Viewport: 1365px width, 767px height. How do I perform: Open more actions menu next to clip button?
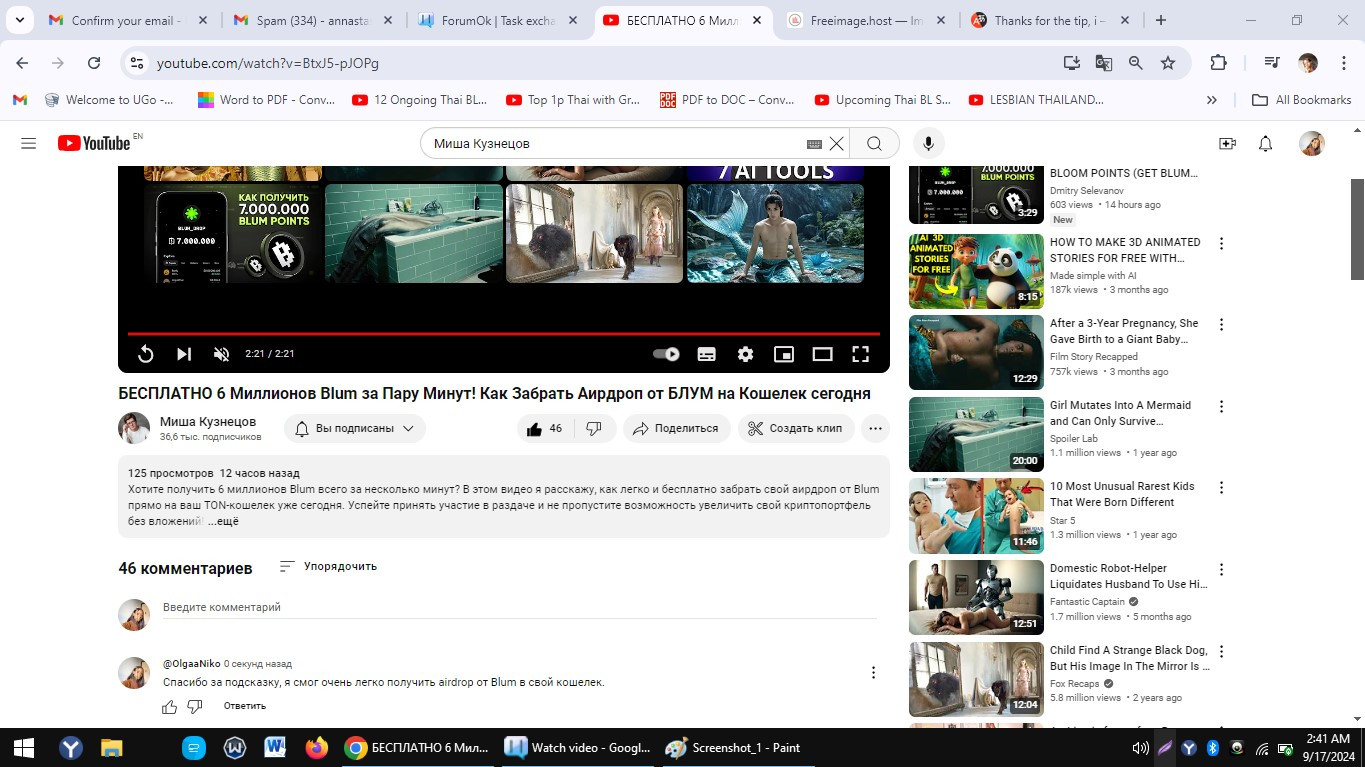click(875, 428)
